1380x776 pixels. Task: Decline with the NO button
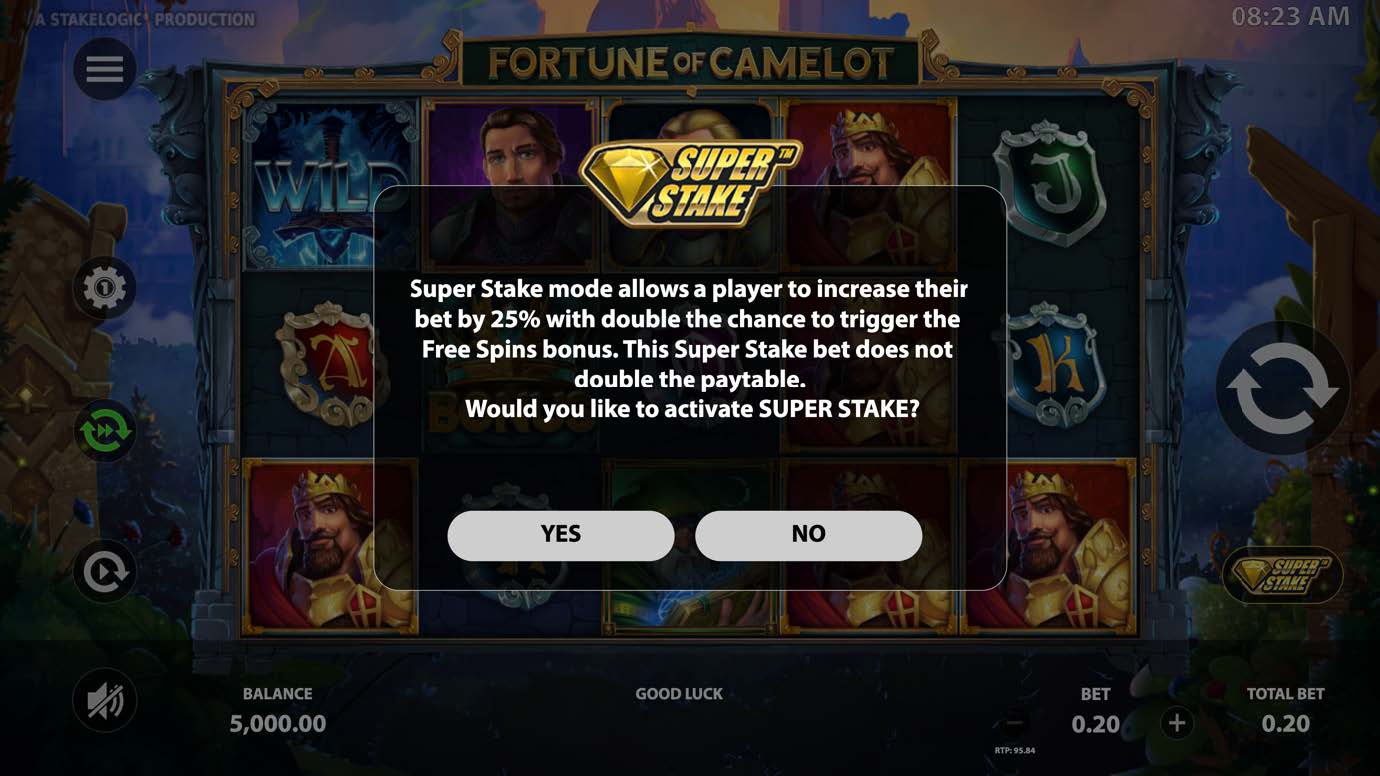808,535
